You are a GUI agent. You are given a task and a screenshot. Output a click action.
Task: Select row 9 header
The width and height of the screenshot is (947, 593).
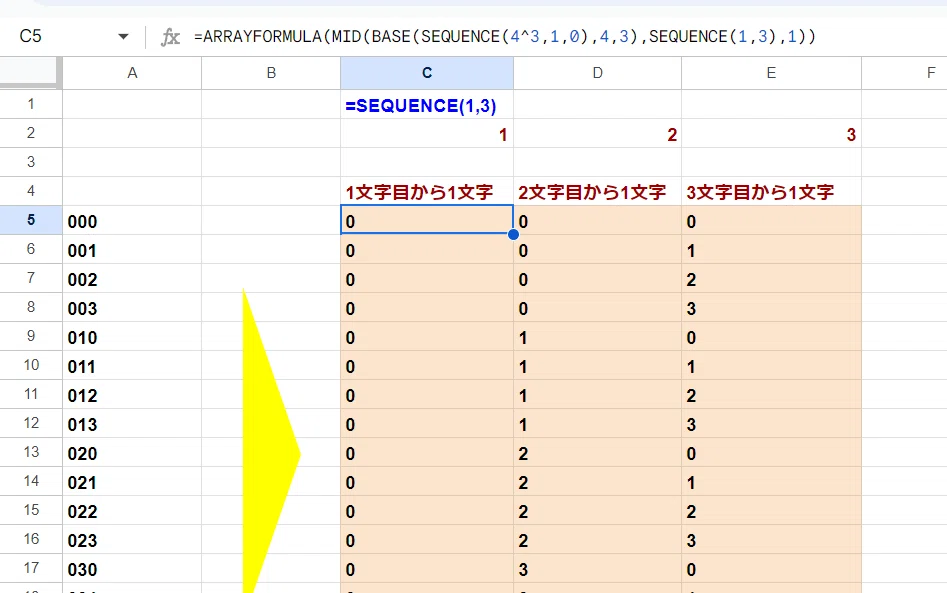coord(31,336)
